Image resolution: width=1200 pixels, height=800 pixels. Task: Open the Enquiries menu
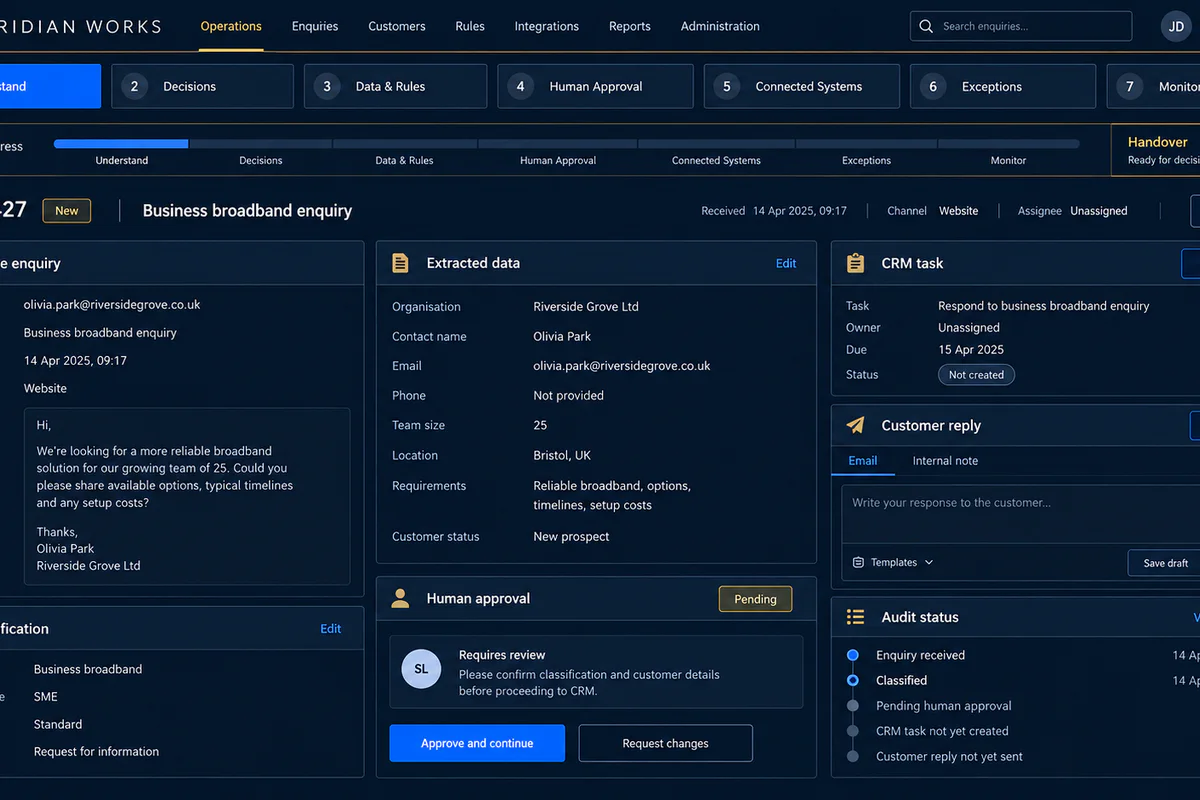[x=315, y=26]
